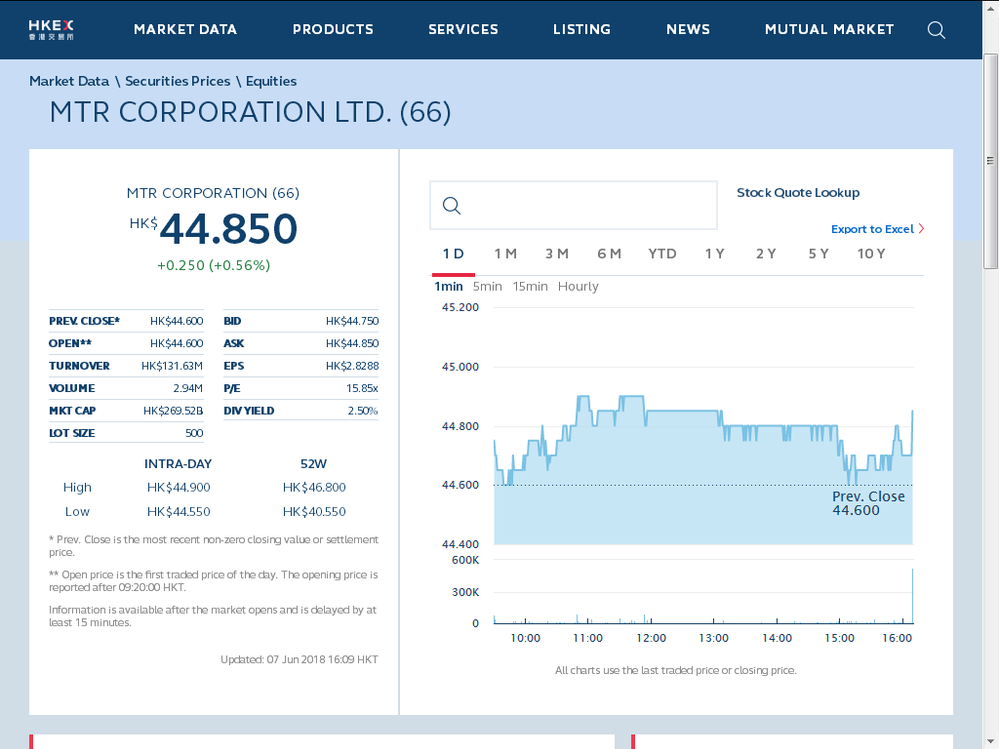The image size is (999, 749).
Task: Switch chart to YTD view
Action: [662, 254]
